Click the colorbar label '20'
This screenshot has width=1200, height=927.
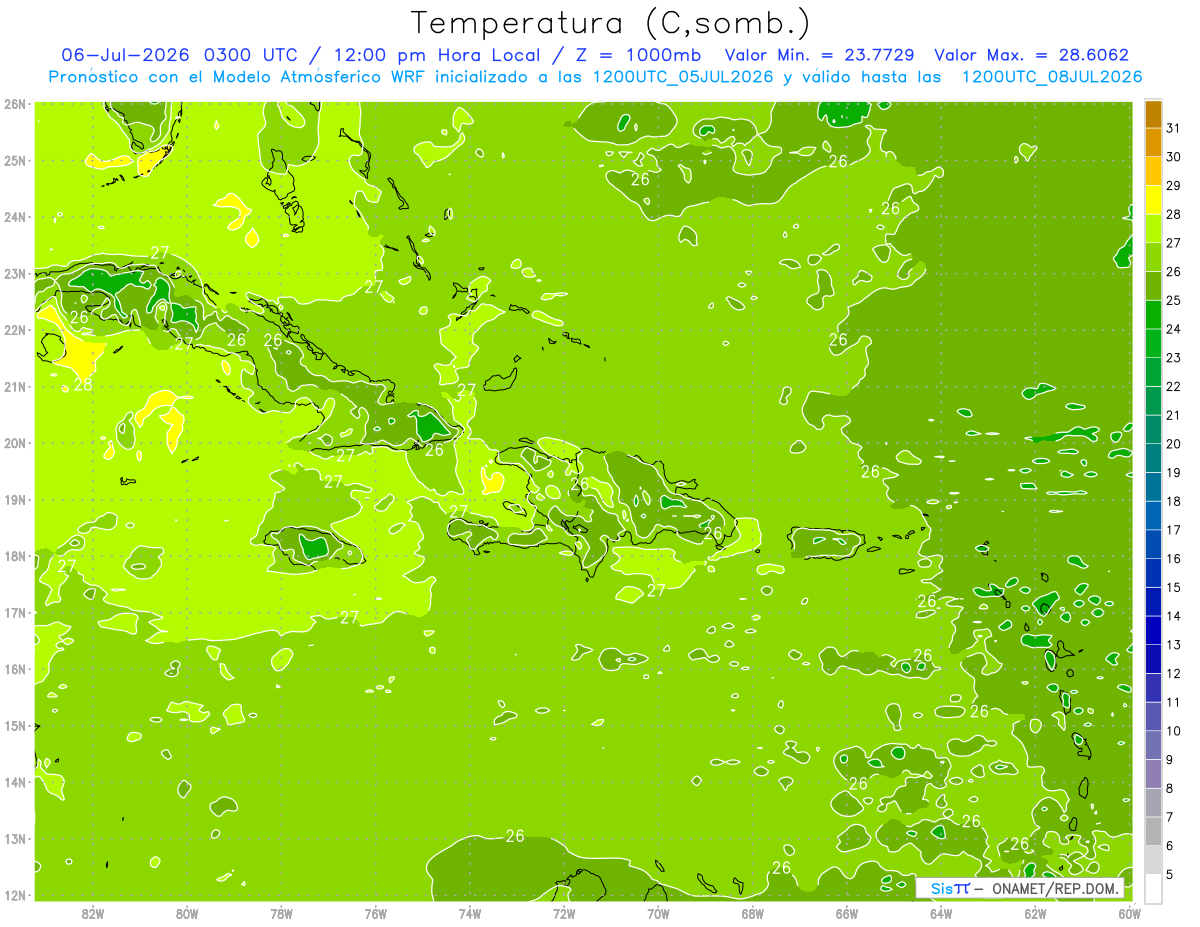coord(1174,444)
